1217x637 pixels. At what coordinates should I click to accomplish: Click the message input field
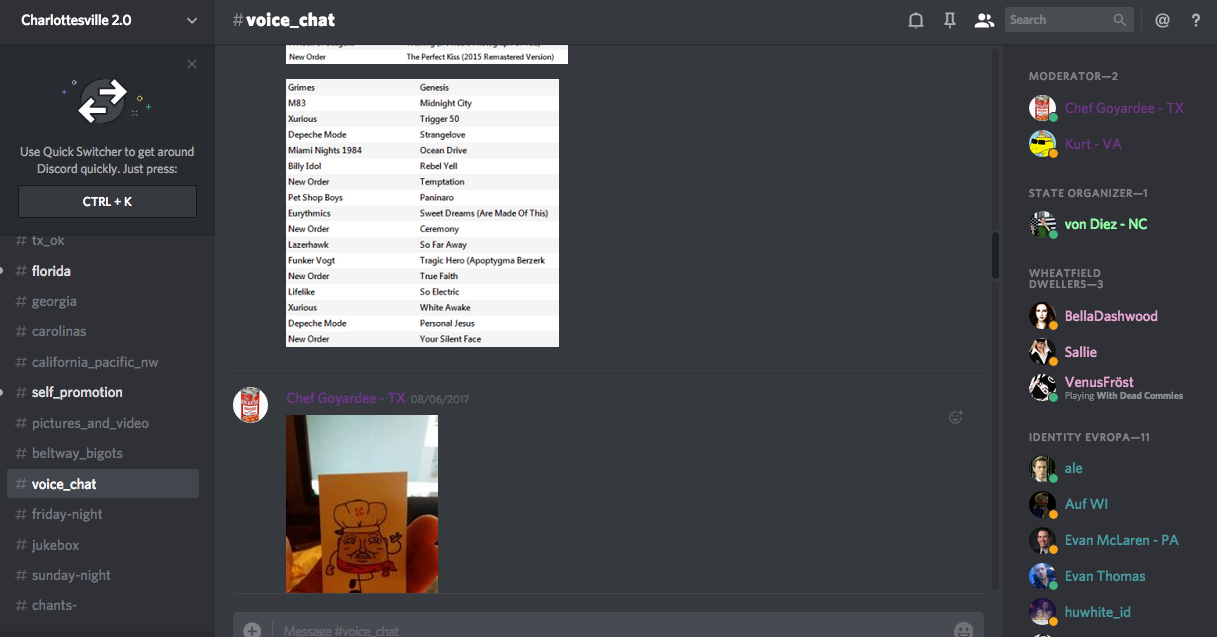600,630
